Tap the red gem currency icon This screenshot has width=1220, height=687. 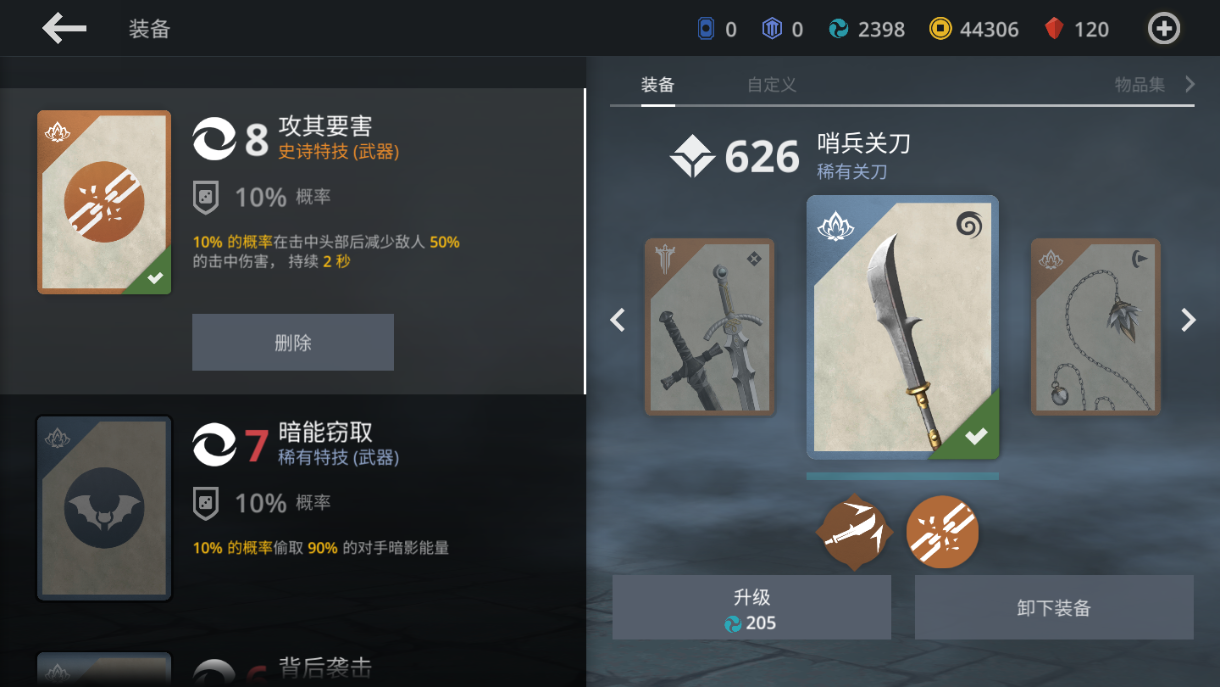1054,29
